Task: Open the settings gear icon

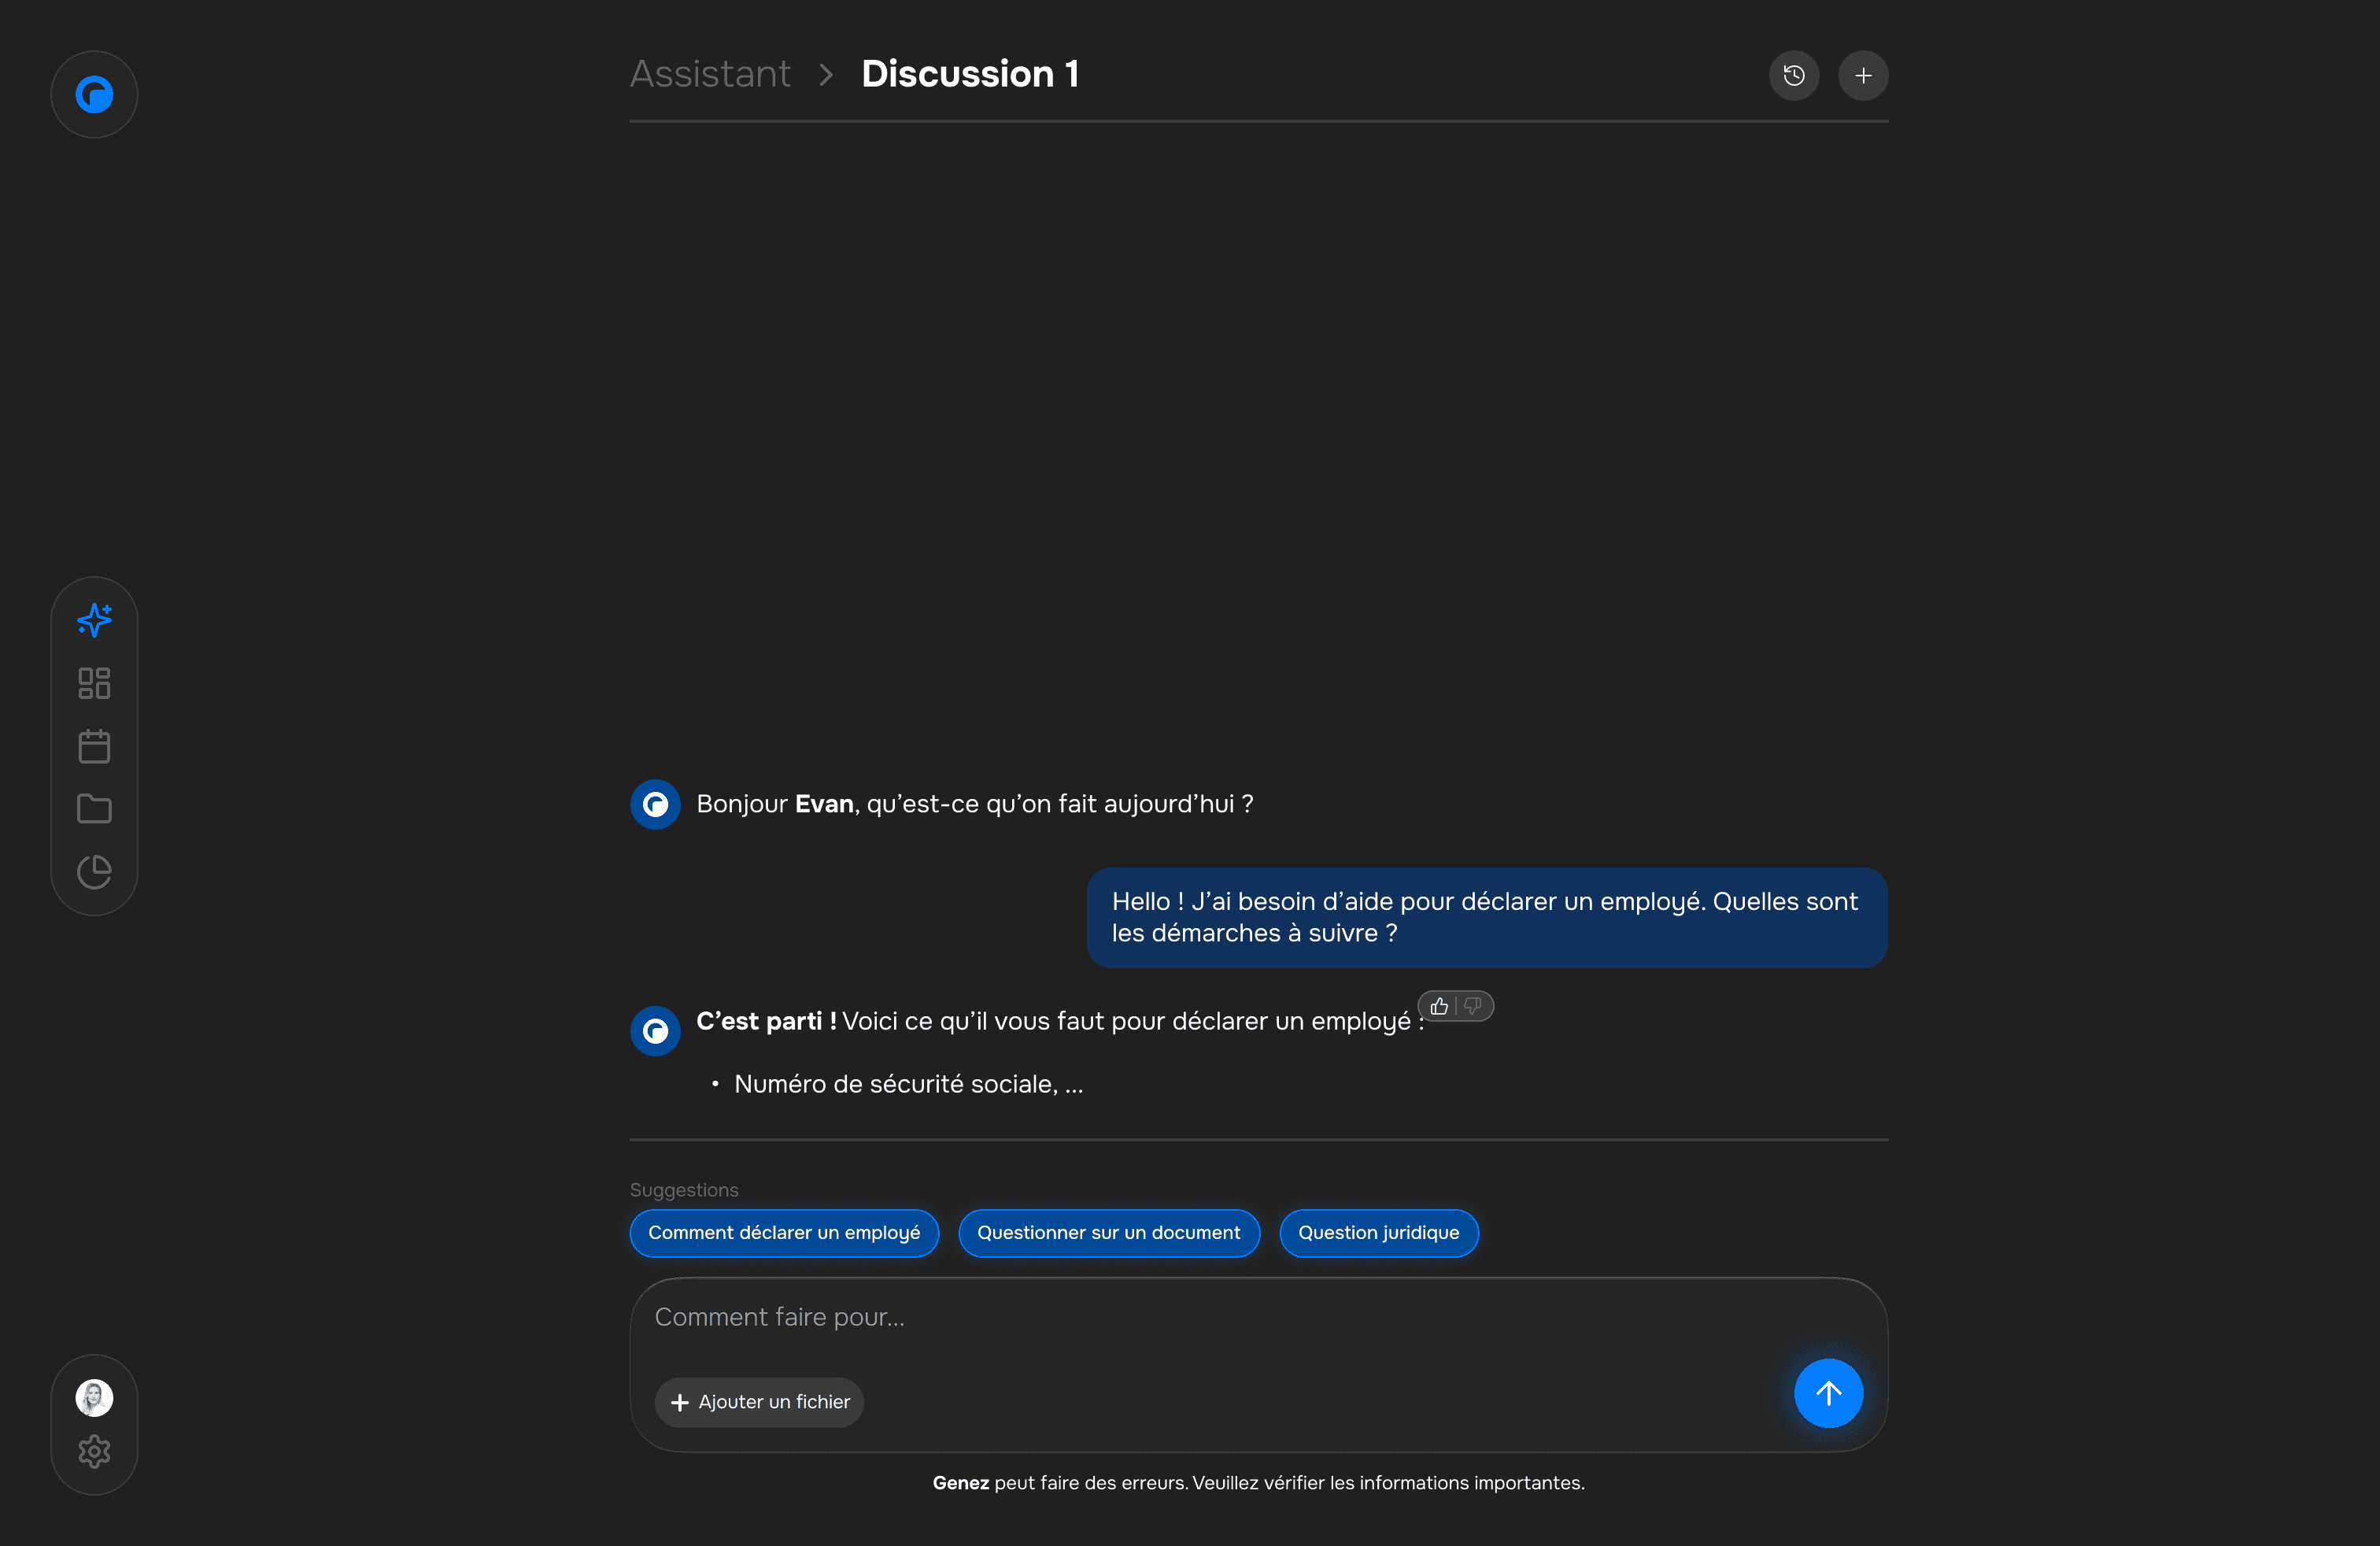Action: pos(94,1451)
